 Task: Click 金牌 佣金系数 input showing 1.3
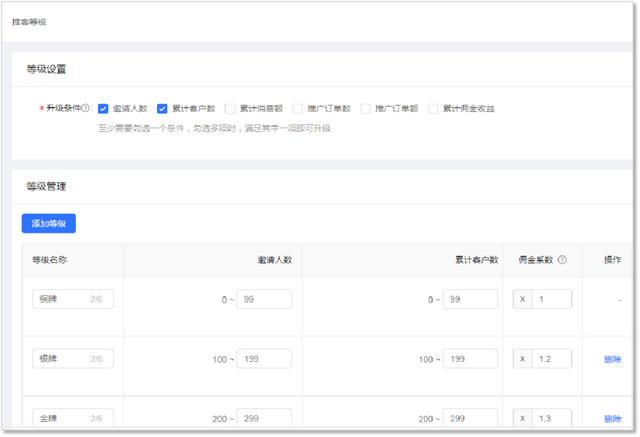(x=551, y=418)
